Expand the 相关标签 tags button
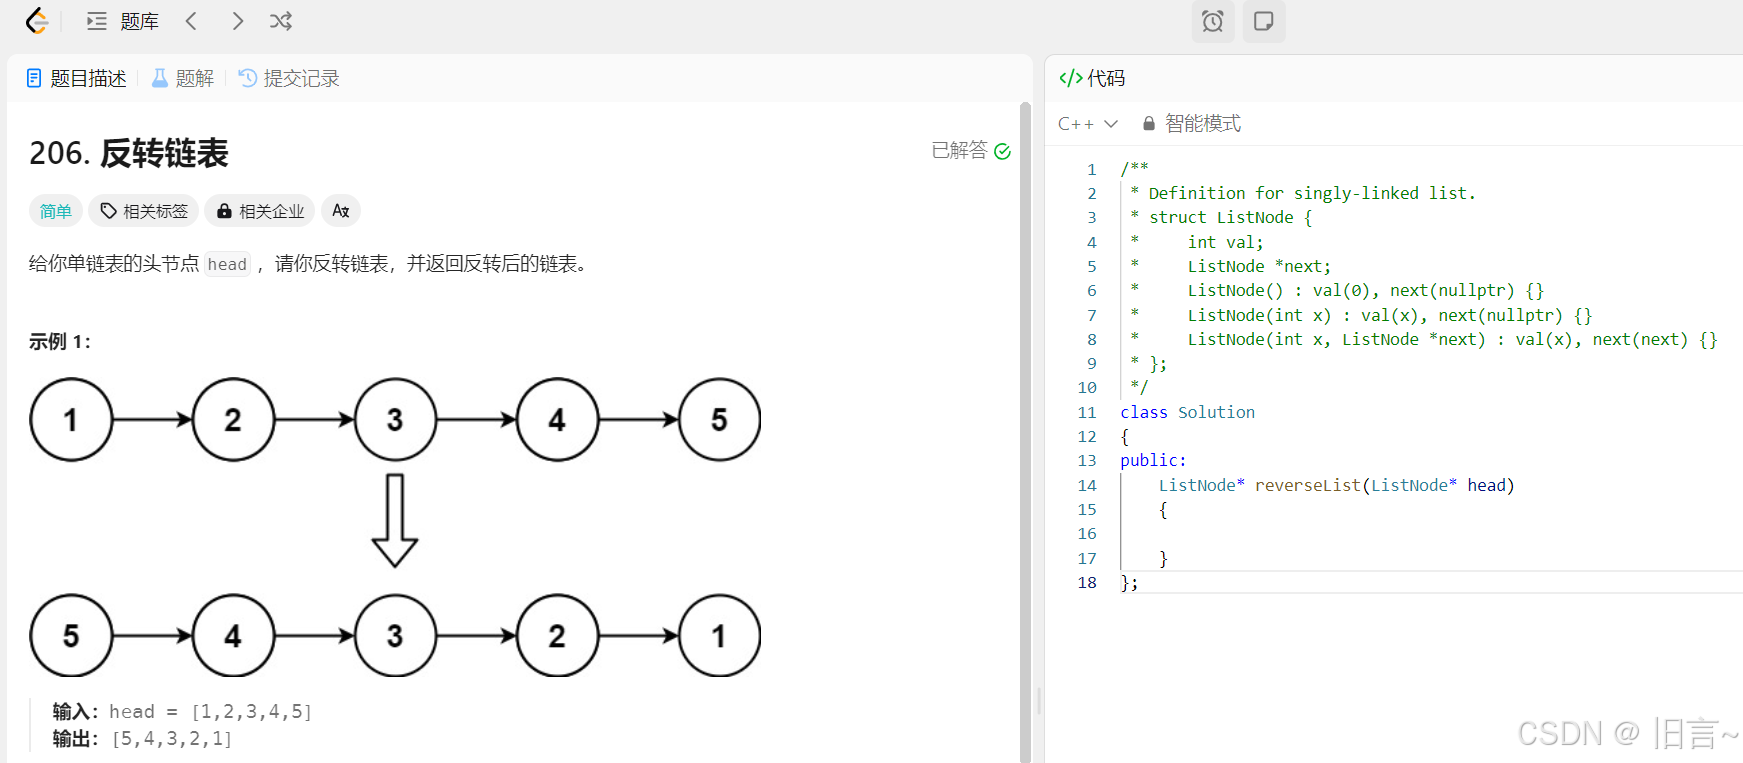This screenshot has height=763, width=1743. click(x=144, y=211)
